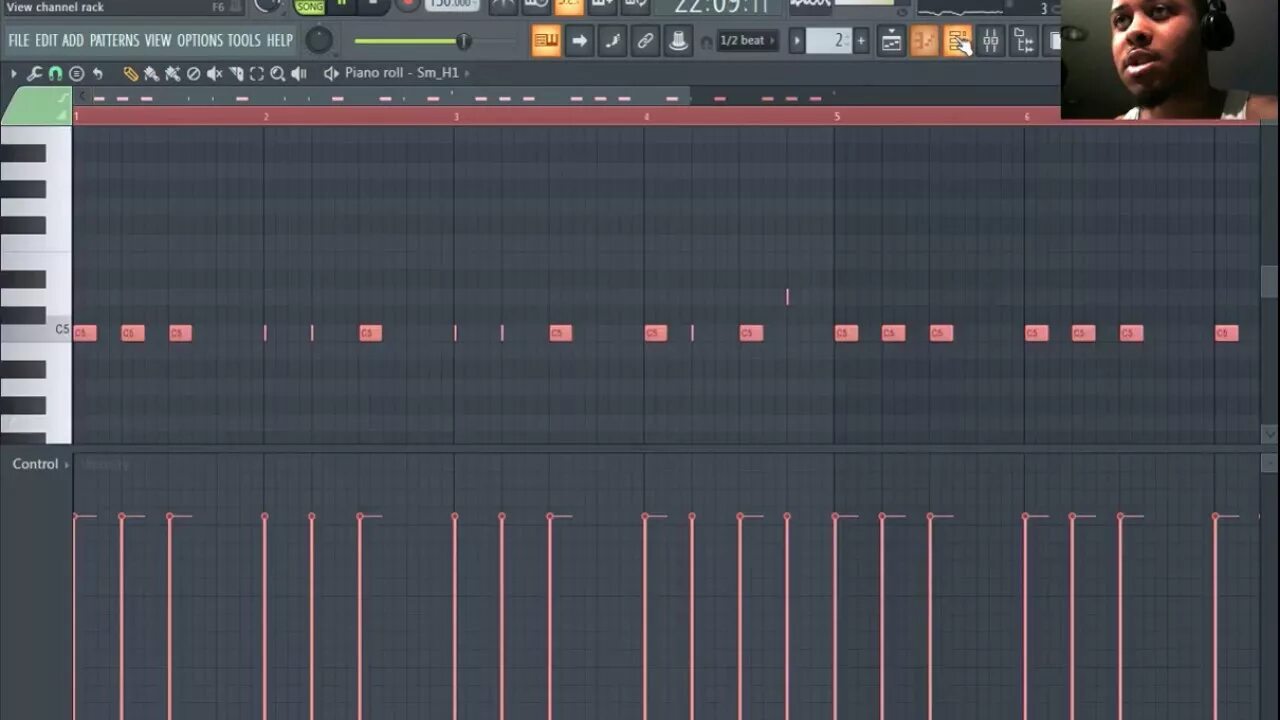Toggle the piano roll magnet snap icon
Screen dimensions: 1280x720
pyautogui.click(x=55, y=73)
